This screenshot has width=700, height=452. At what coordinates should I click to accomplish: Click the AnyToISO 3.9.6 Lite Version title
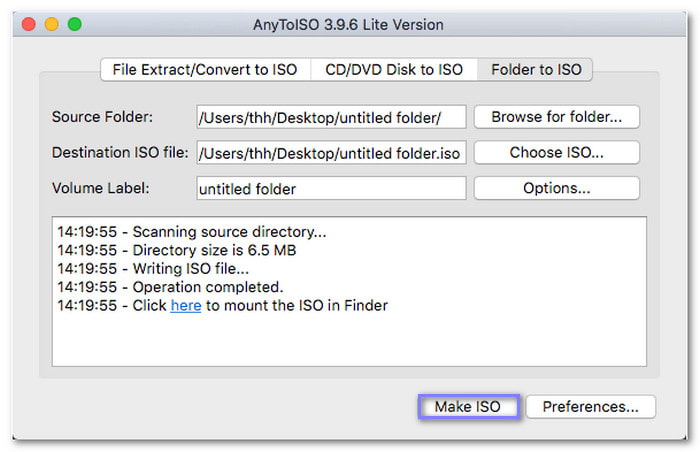(x=348, y=25)
